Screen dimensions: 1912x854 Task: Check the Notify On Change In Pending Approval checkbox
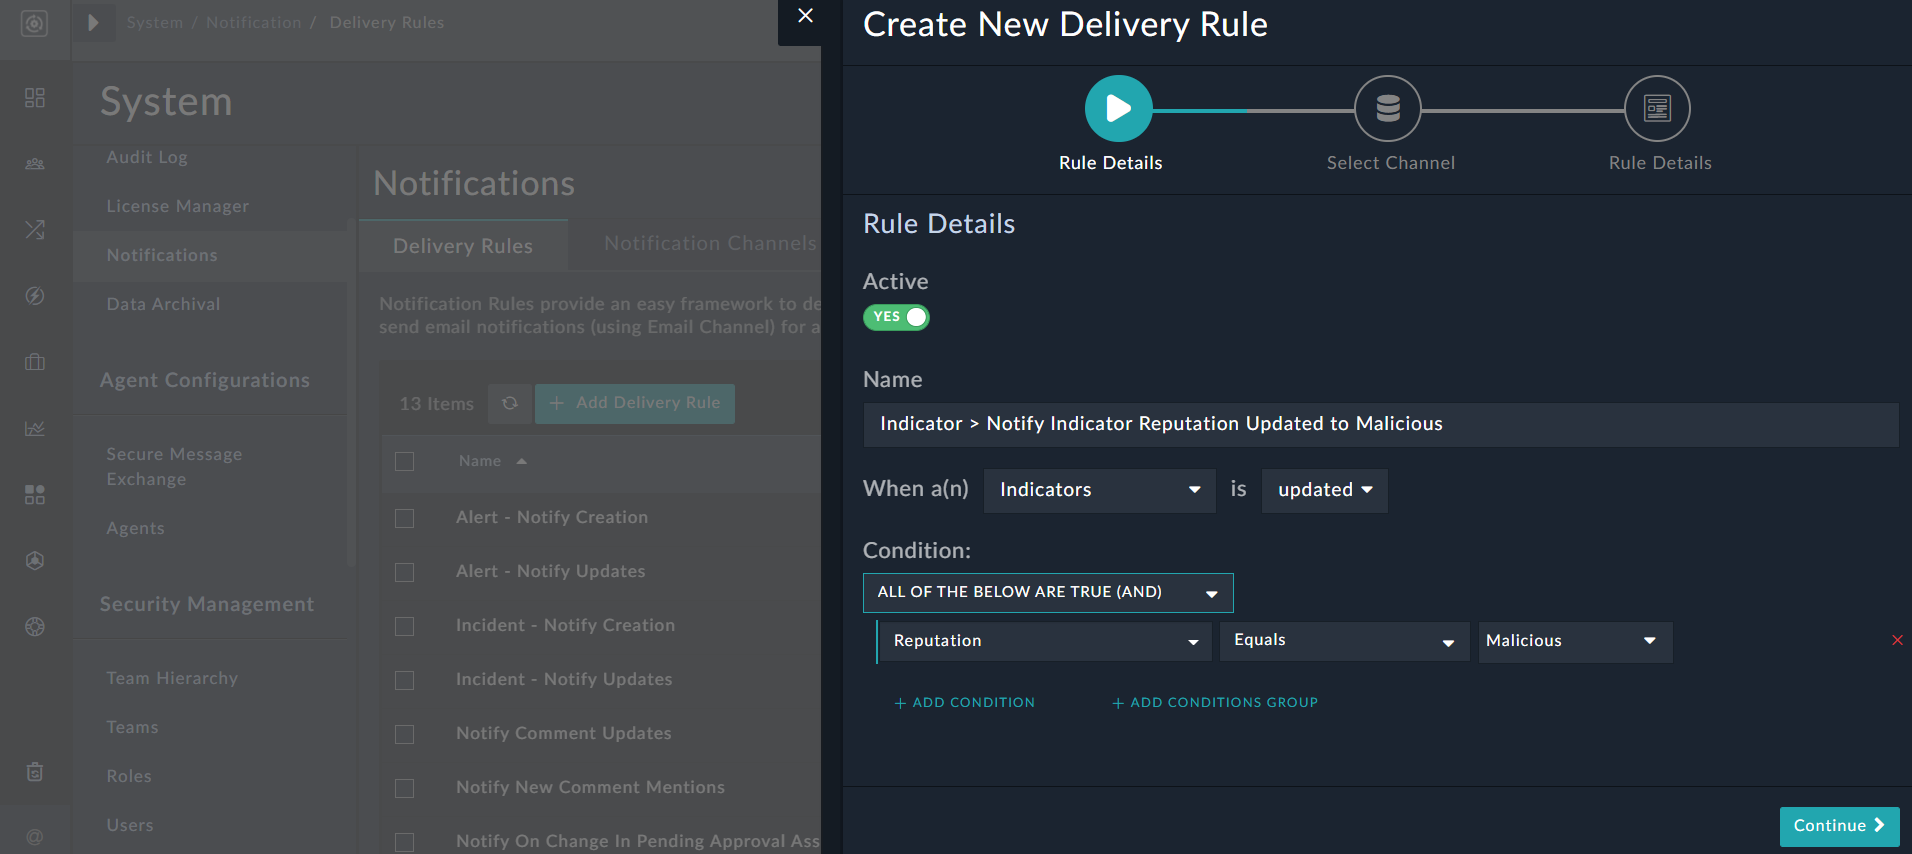tap(404, 842)
